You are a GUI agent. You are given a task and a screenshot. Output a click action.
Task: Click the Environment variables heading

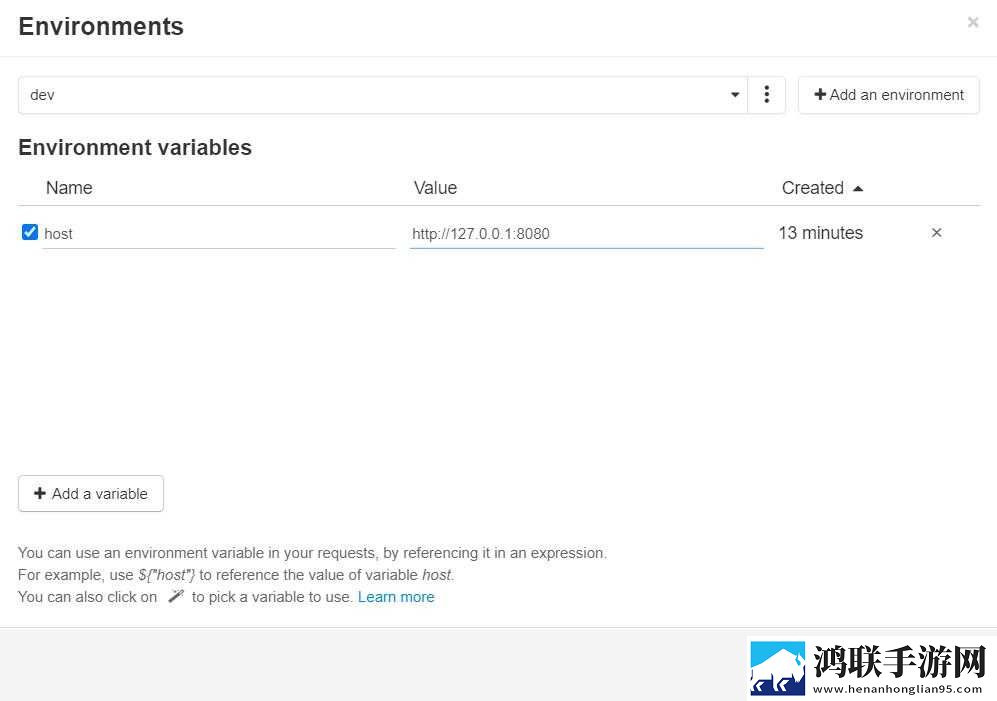click(135, 148)
